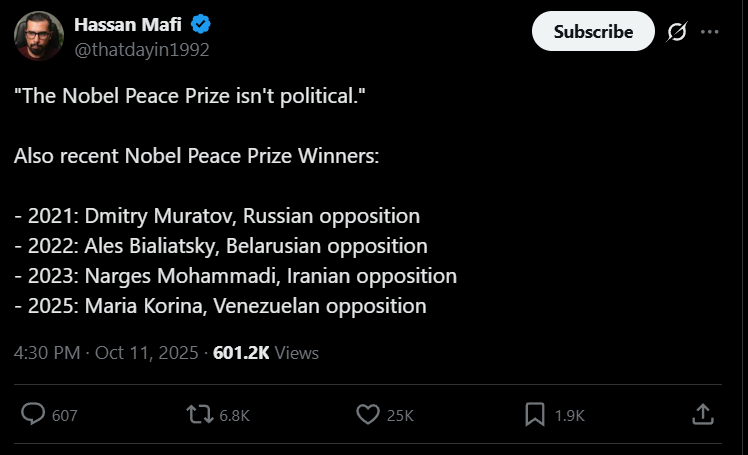Click the 607 replies count

click(x=64, y=415)
